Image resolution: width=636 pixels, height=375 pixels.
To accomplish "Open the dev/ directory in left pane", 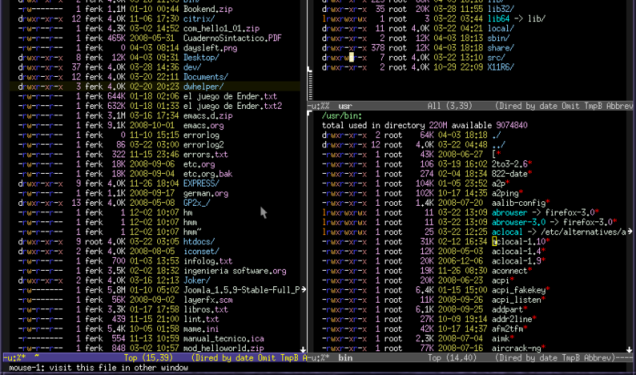I will click(192, 67).
